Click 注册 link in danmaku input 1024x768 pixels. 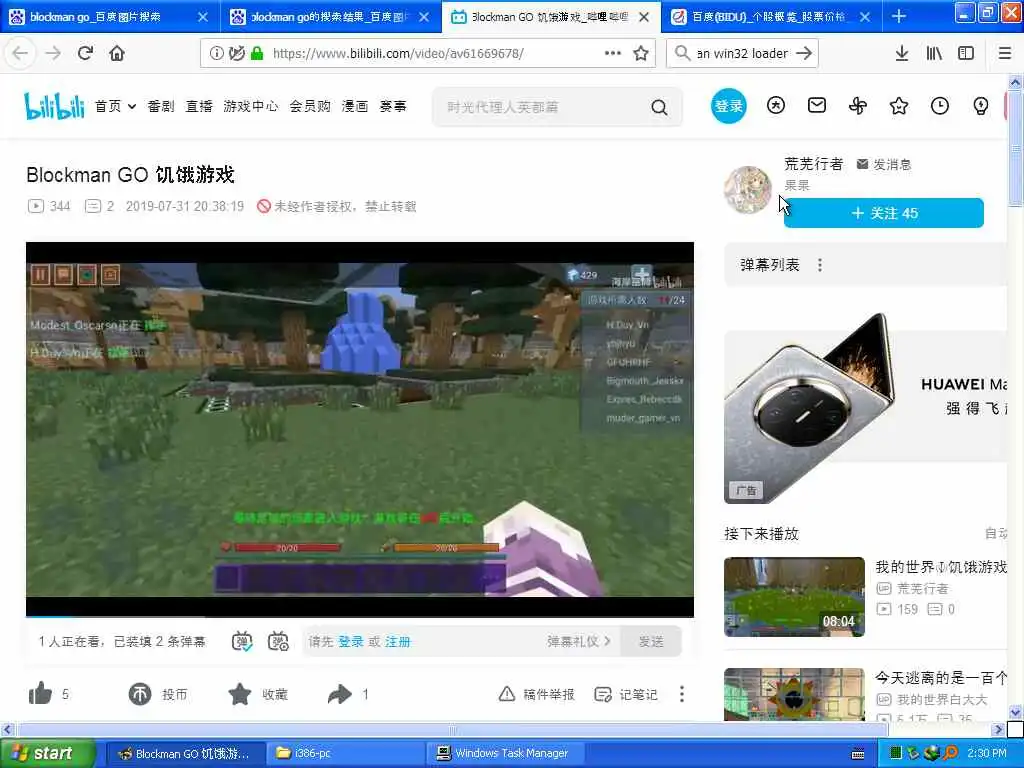click(x=398, y=641)
